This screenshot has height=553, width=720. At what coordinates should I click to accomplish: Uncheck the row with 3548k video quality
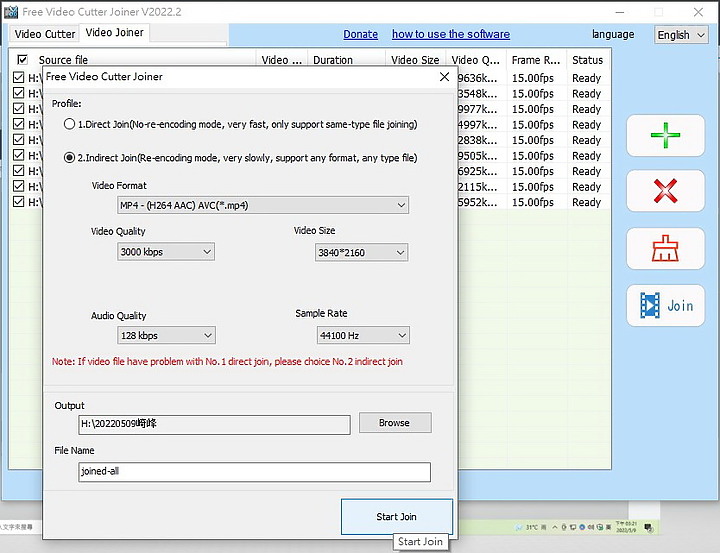coord(18,93)
